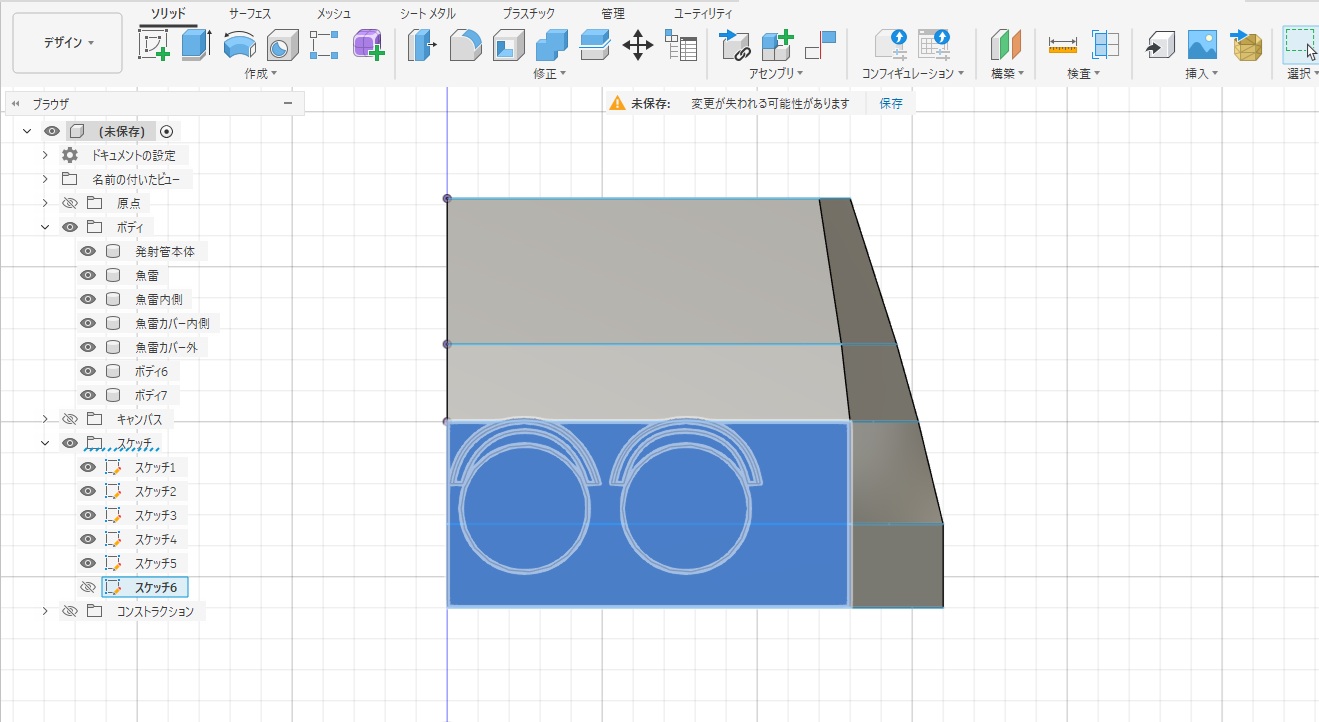The height and width of the screenshot is (722, 1319).
Task: Open the シート メタル tab
Action: (427, 14)
